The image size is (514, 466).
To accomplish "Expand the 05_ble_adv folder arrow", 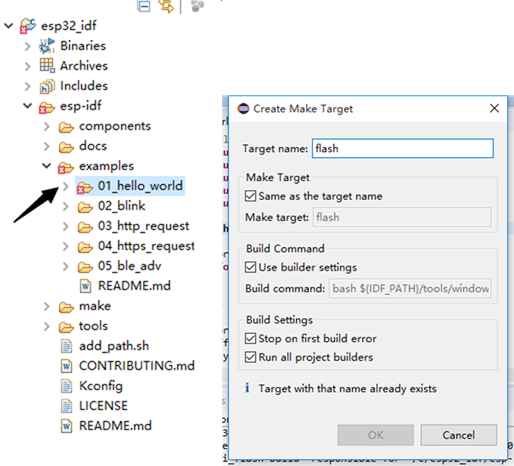I will click(66, 266).
